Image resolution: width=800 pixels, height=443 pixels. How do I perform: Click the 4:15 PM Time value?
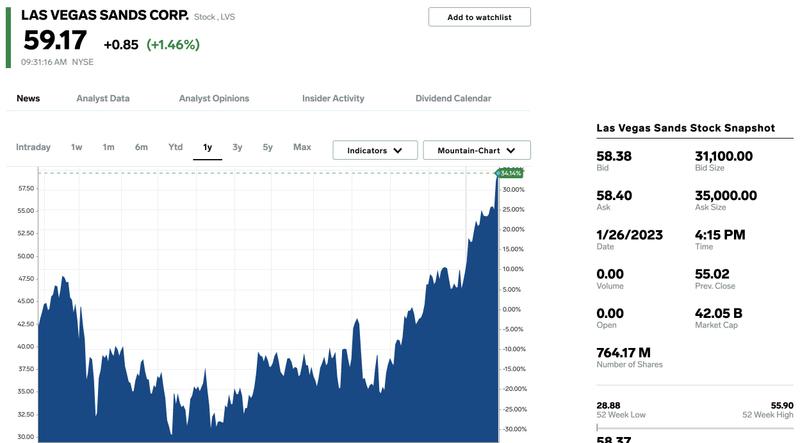pos(720,235)
